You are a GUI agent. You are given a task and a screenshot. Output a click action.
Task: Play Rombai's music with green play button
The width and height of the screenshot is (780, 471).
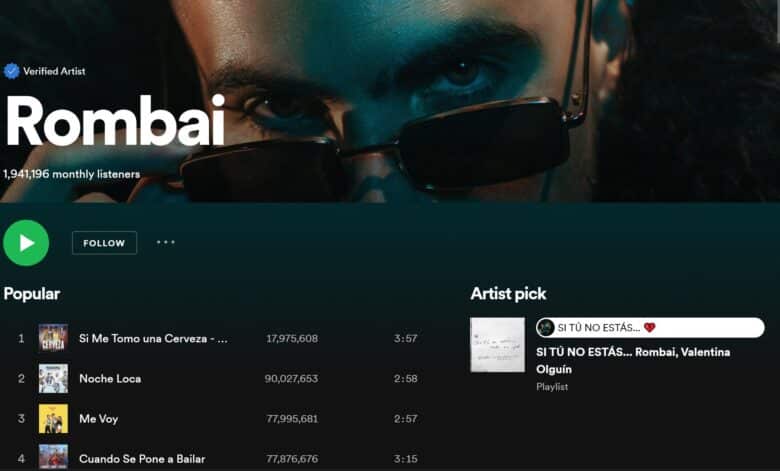[x=26, y=243]
